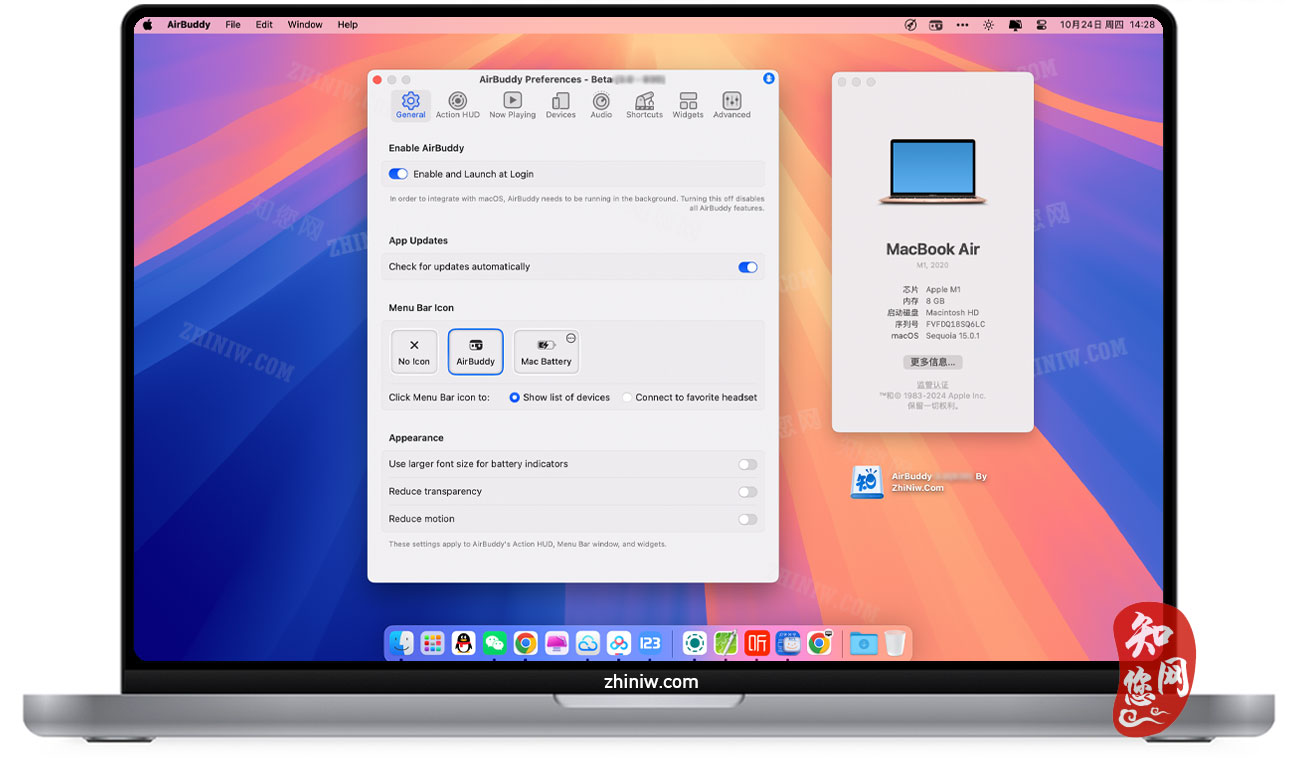Open Control Center from menu bar
This screenshot has height=779, width=1298.
(x=1041, y=25)
